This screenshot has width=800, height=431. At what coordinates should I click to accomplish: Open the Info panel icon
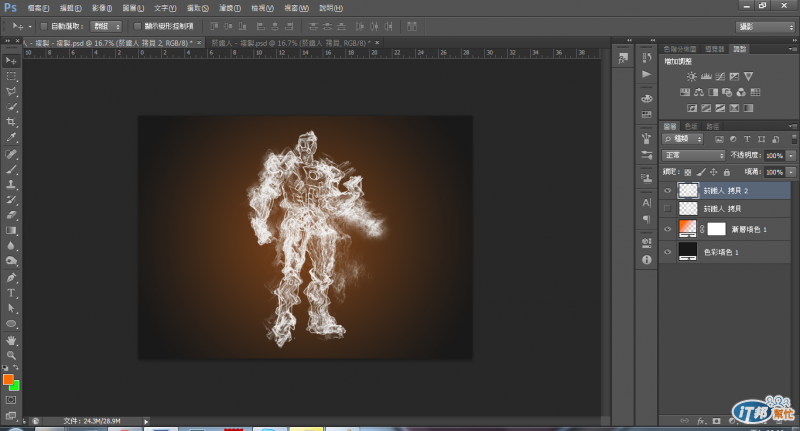tap(646, 259)
